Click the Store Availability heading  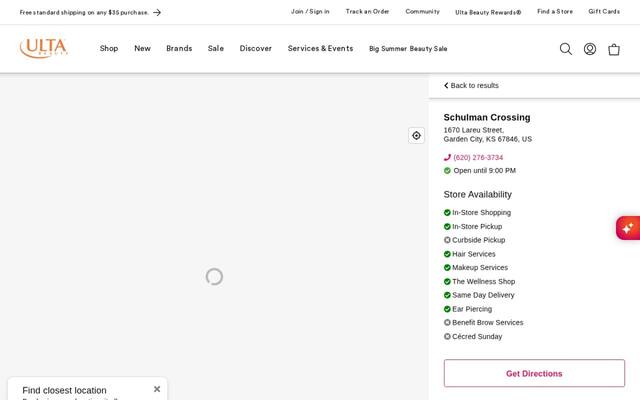click(478, 195)
